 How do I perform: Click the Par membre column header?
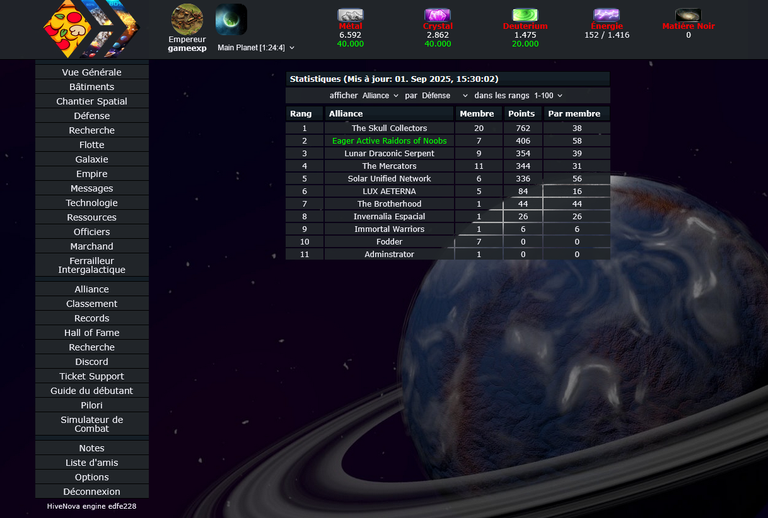click(x=576, y=114)
